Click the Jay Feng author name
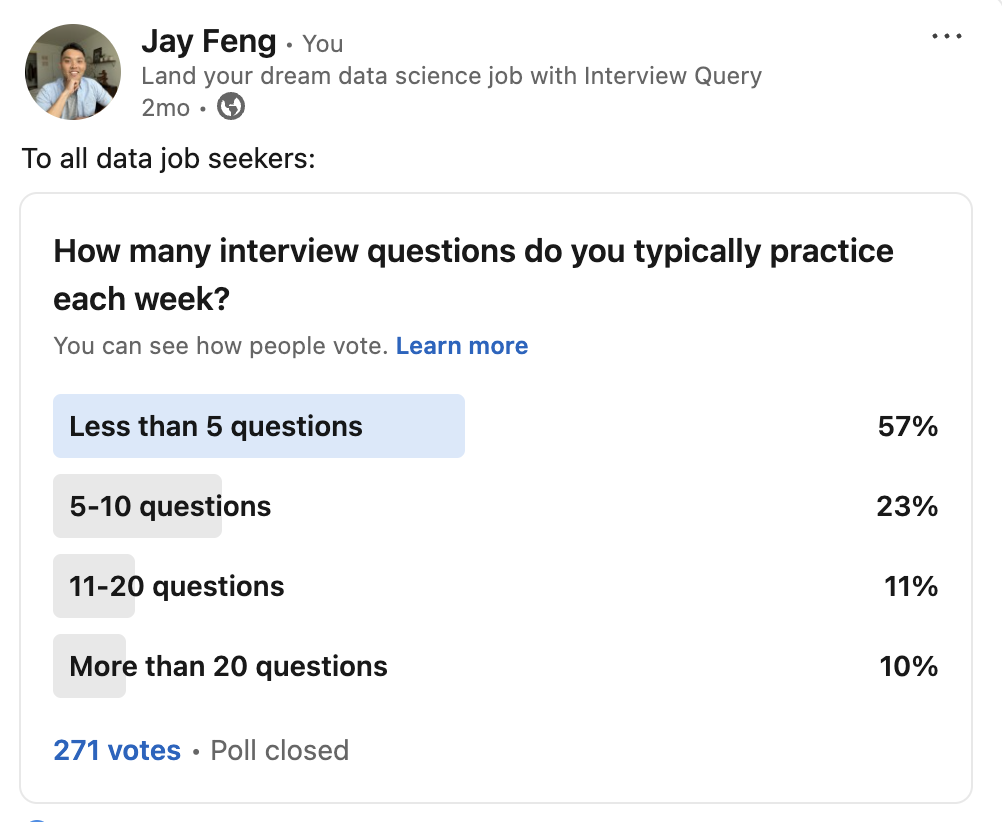 [209, 42]
